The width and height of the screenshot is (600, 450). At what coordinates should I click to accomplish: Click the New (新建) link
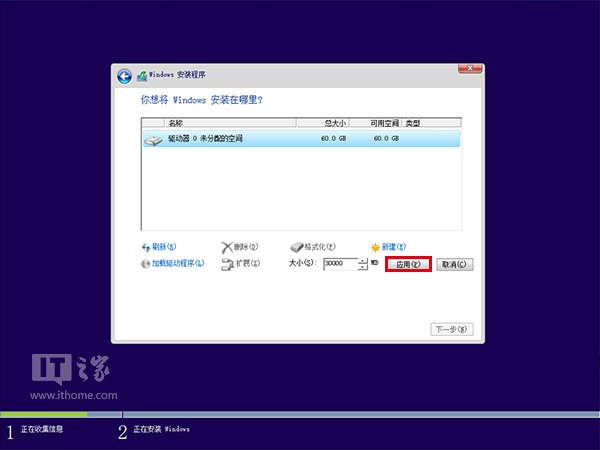coord(394,247)
